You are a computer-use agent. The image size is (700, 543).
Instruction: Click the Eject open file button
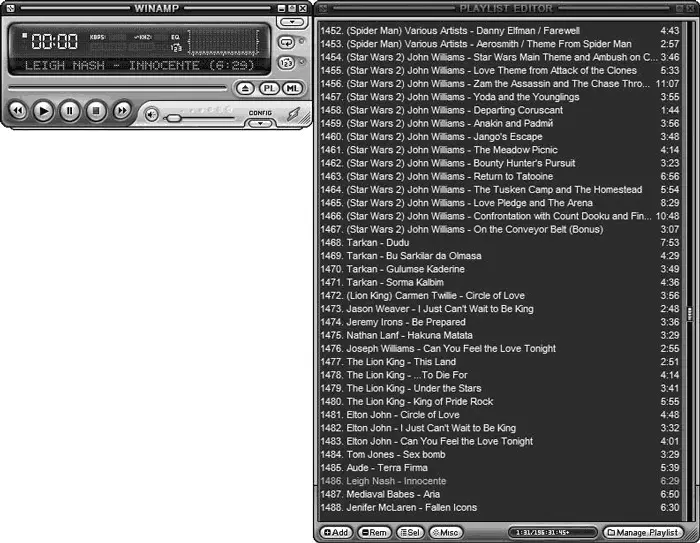pyautogui.click(x=246, y=89)
